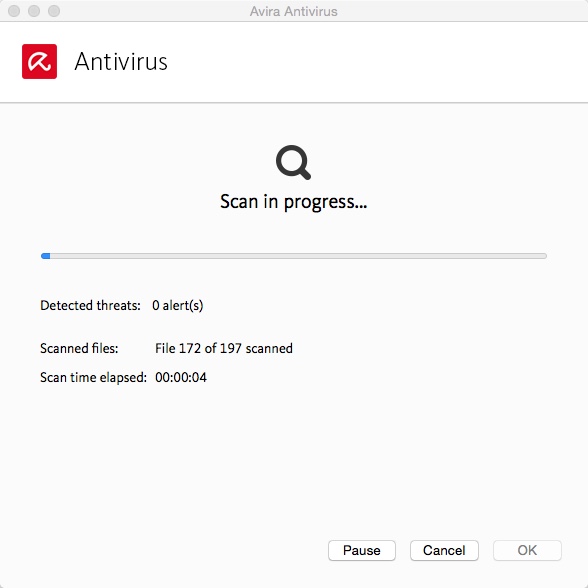Click the red Avira umbrella logo
This screenshot has height=588, width=588.
tap(39, 62)
